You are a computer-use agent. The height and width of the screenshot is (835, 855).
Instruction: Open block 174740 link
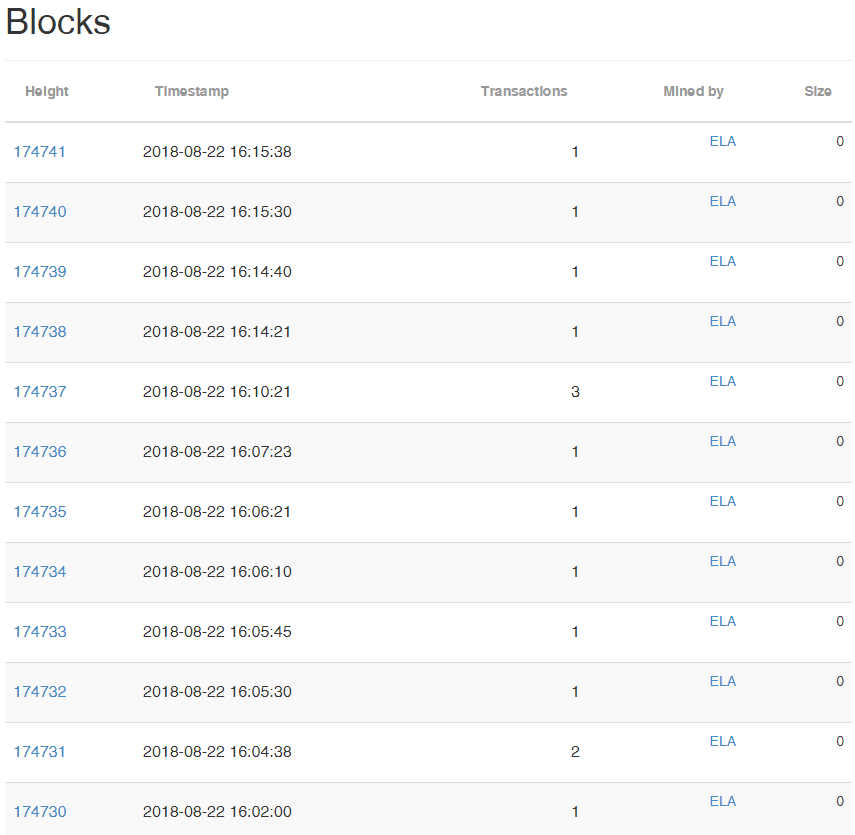(x=40, y=212)
